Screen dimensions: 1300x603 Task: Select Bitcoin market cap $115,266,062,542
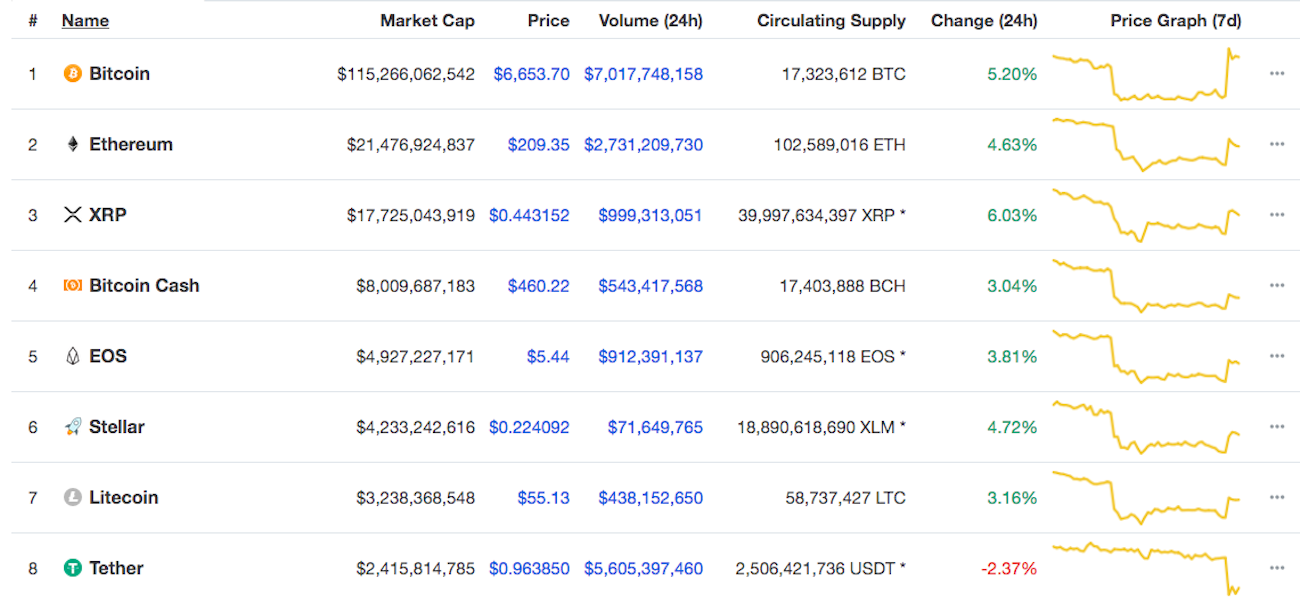406,74
